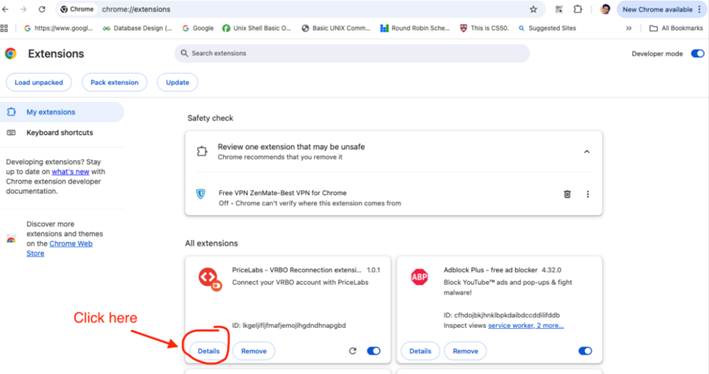Open the Chrome Web Store link
Screen dimensions: 709x374
coord(59,248)
